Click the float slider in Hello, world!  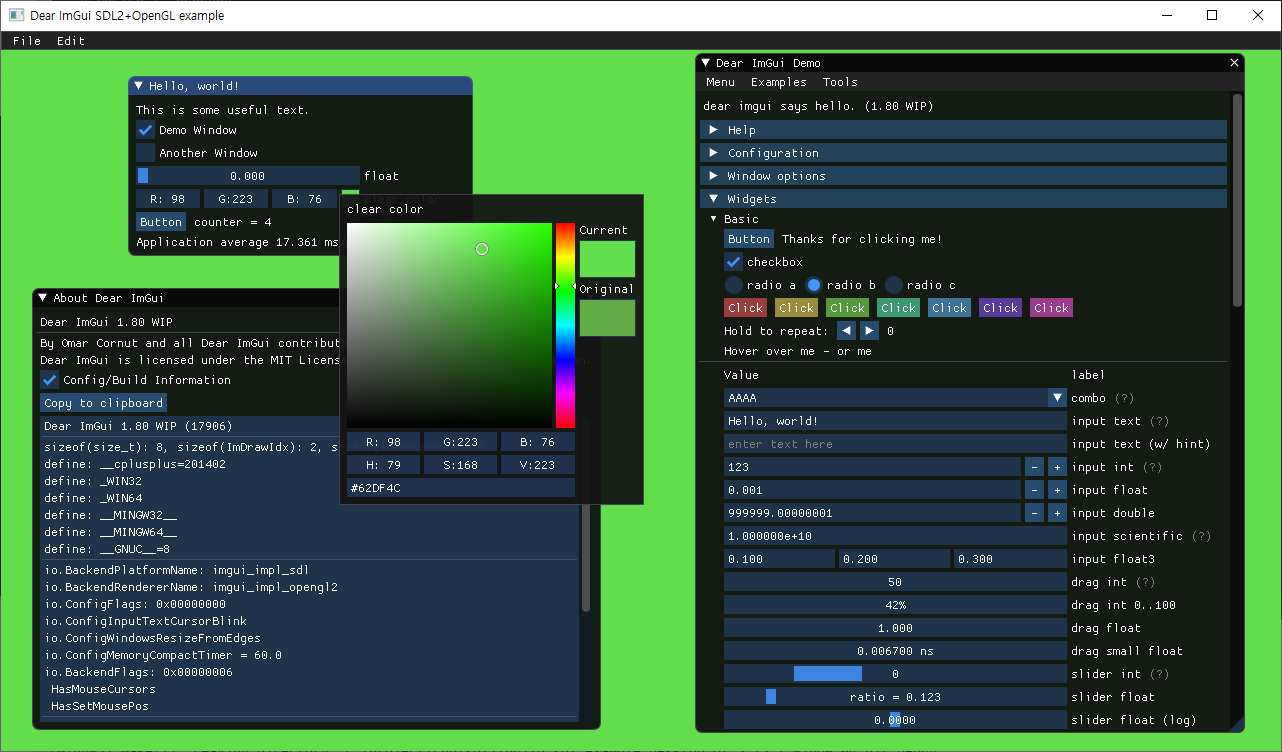pos(248,176)
